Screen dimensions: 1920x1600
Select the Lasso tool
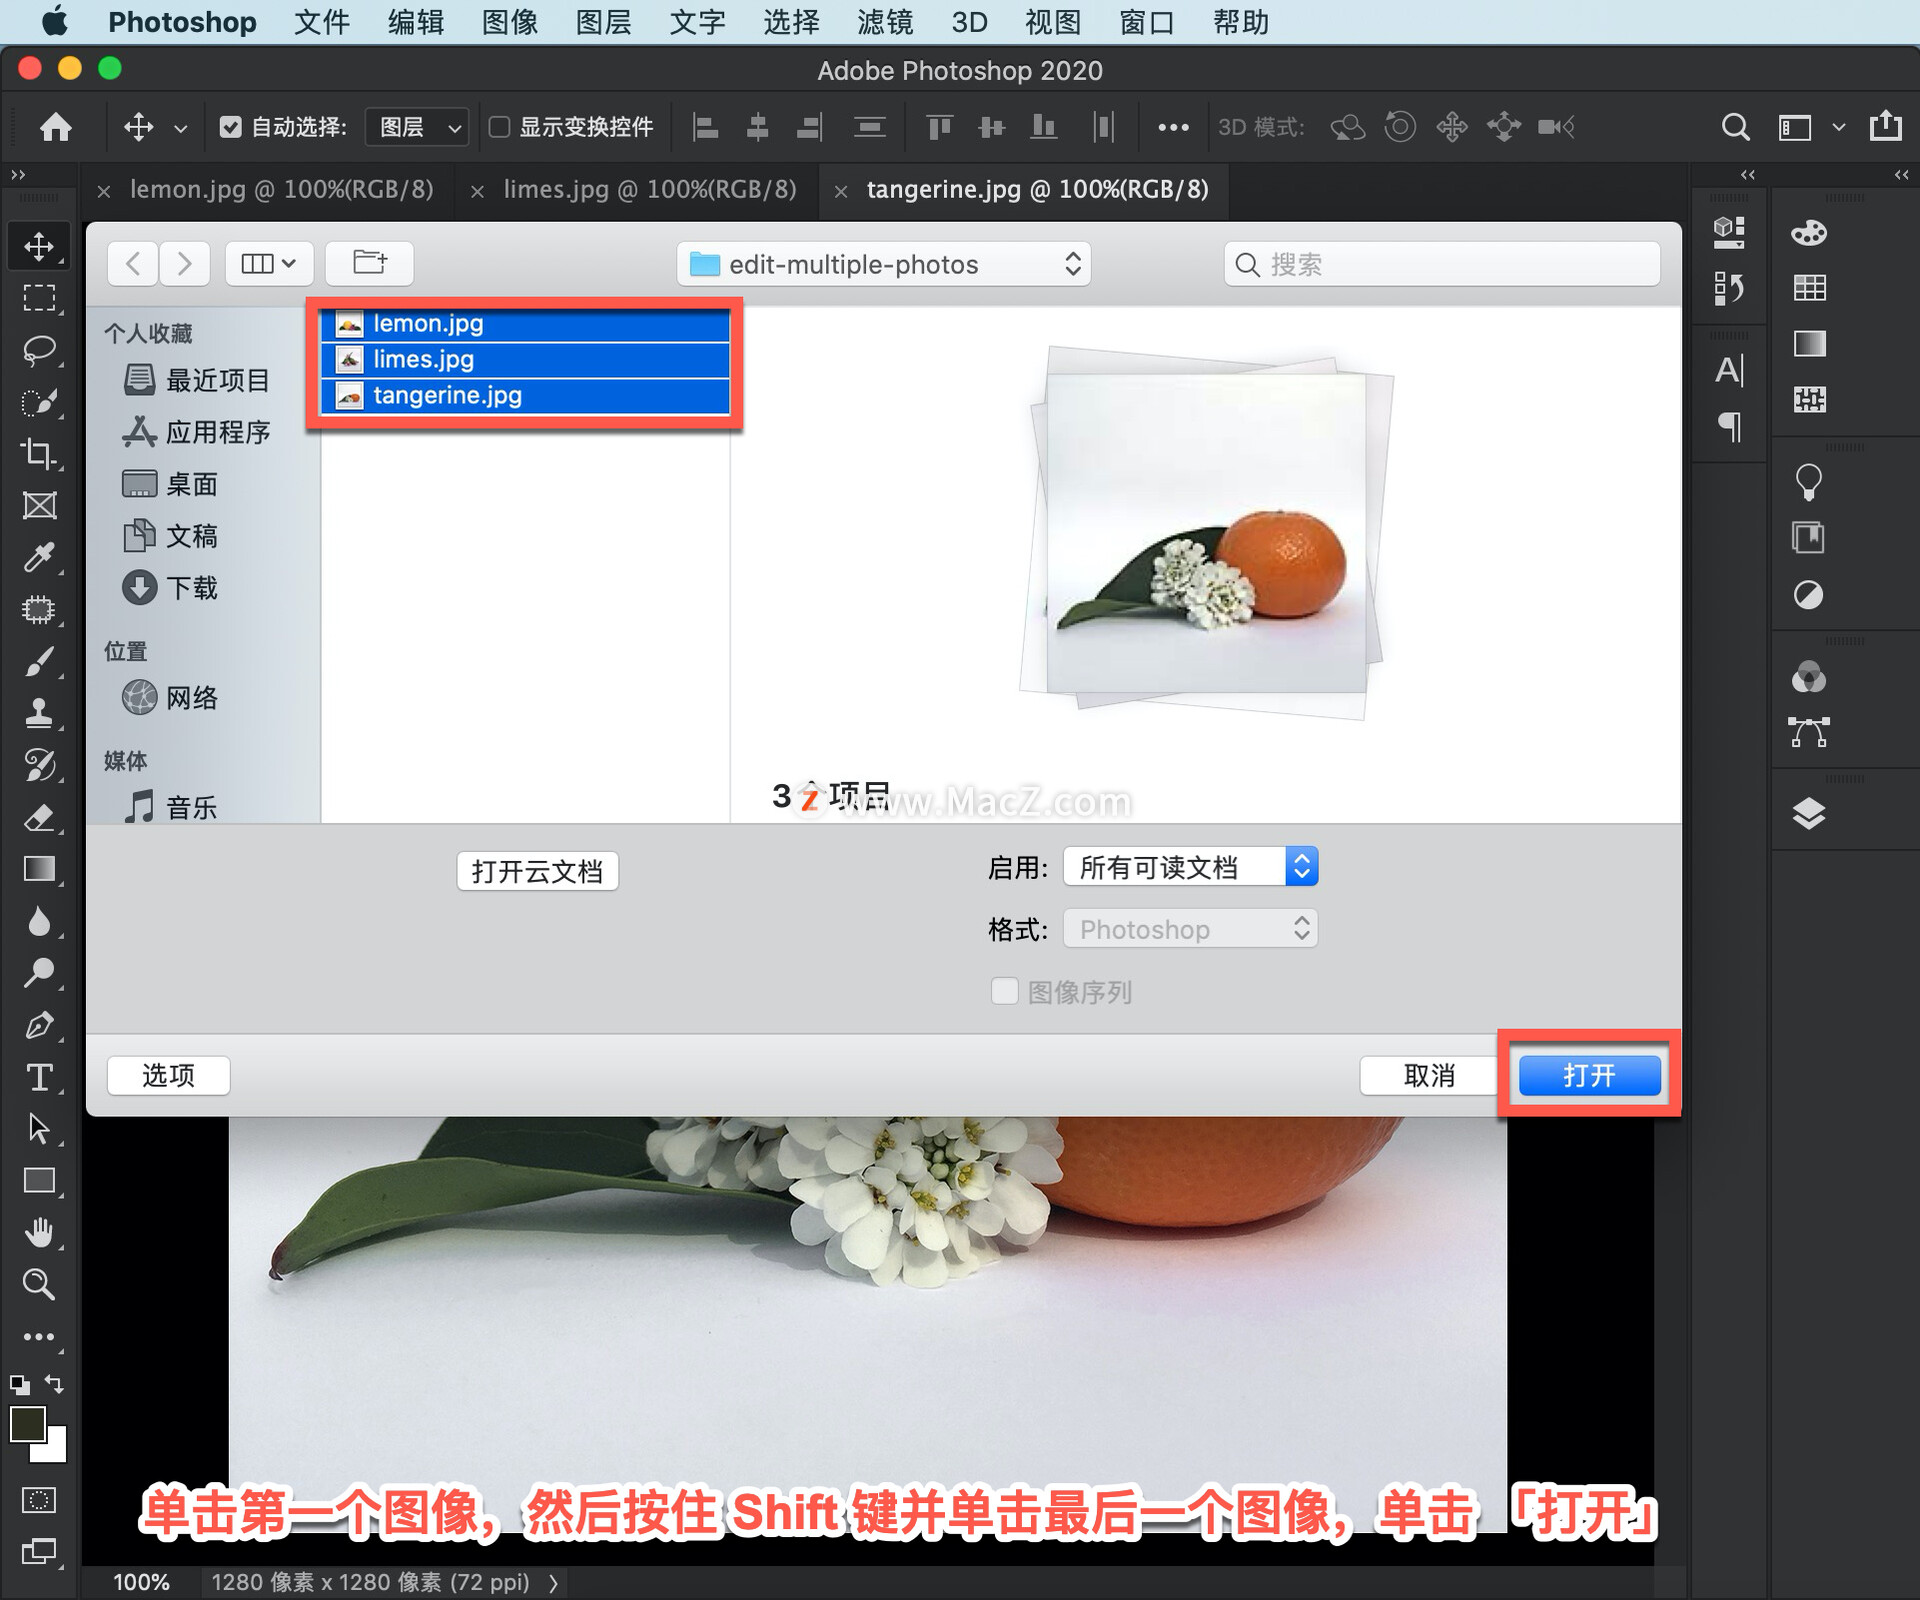pyautogui.click(x=40, y=348)
